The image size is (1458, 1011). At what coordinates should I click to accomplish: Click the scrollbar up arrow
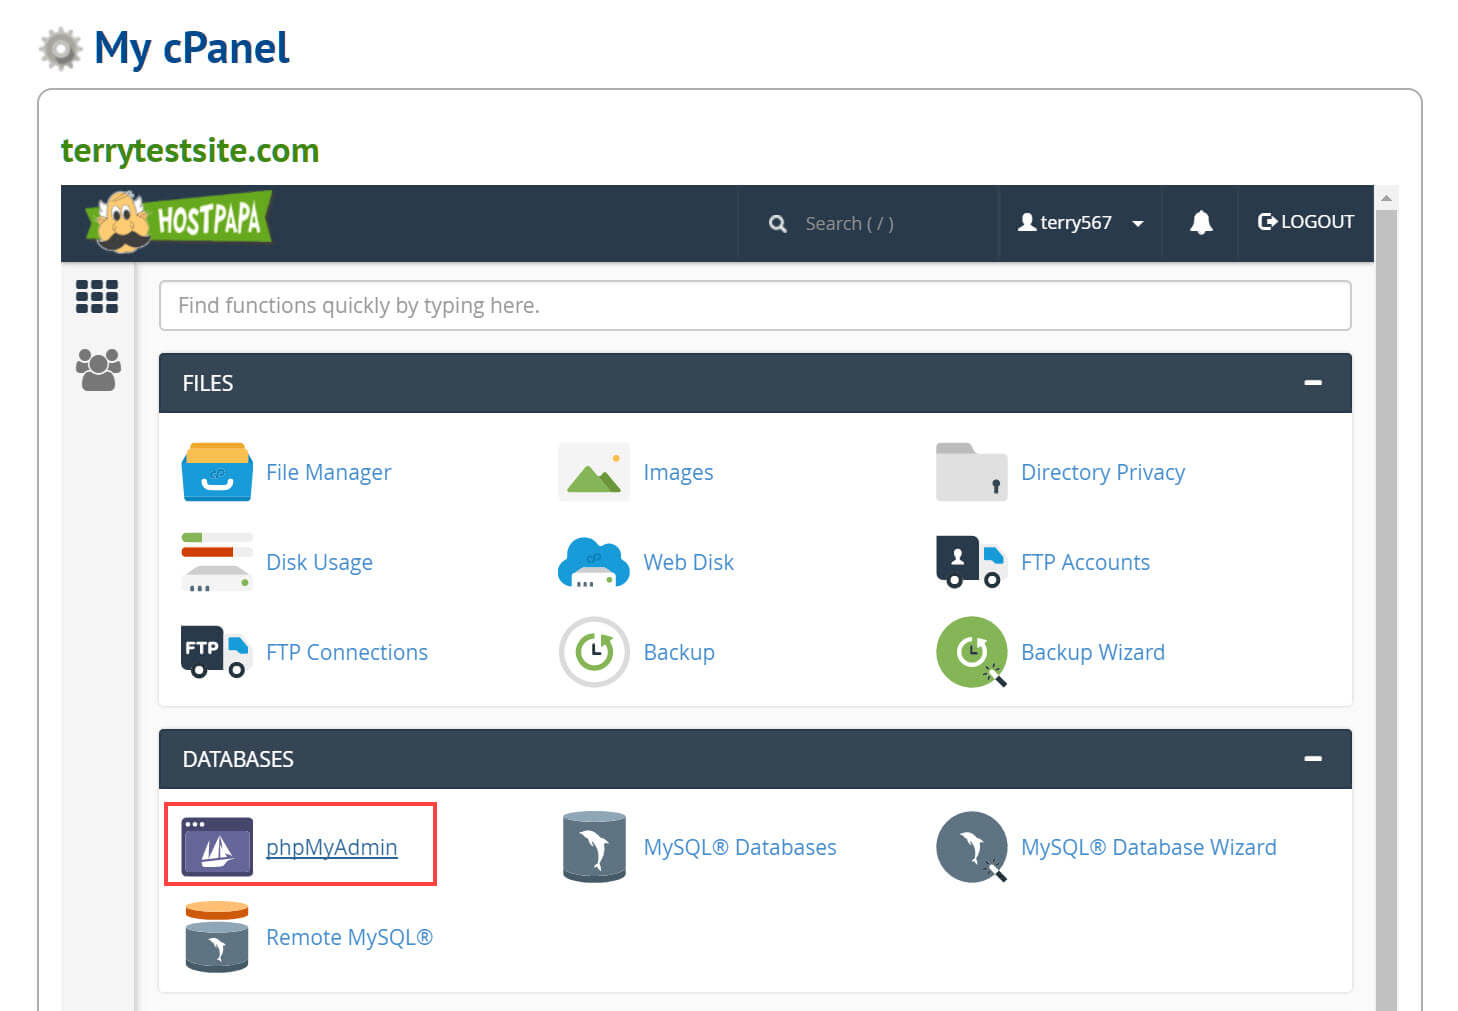[x=1386, y=197]
